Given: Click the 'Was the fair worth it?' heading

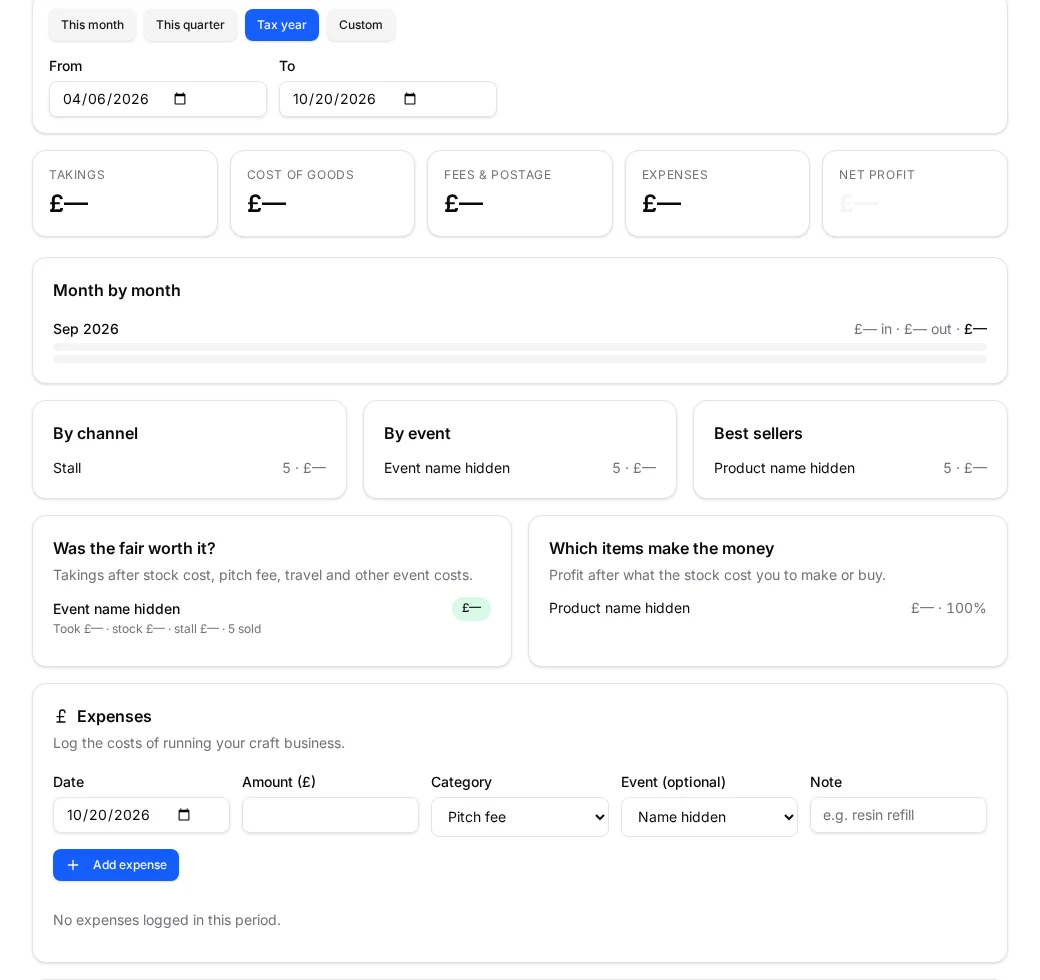Looking at the screenshot, I should pyautogui.click(x=135, y=548).
